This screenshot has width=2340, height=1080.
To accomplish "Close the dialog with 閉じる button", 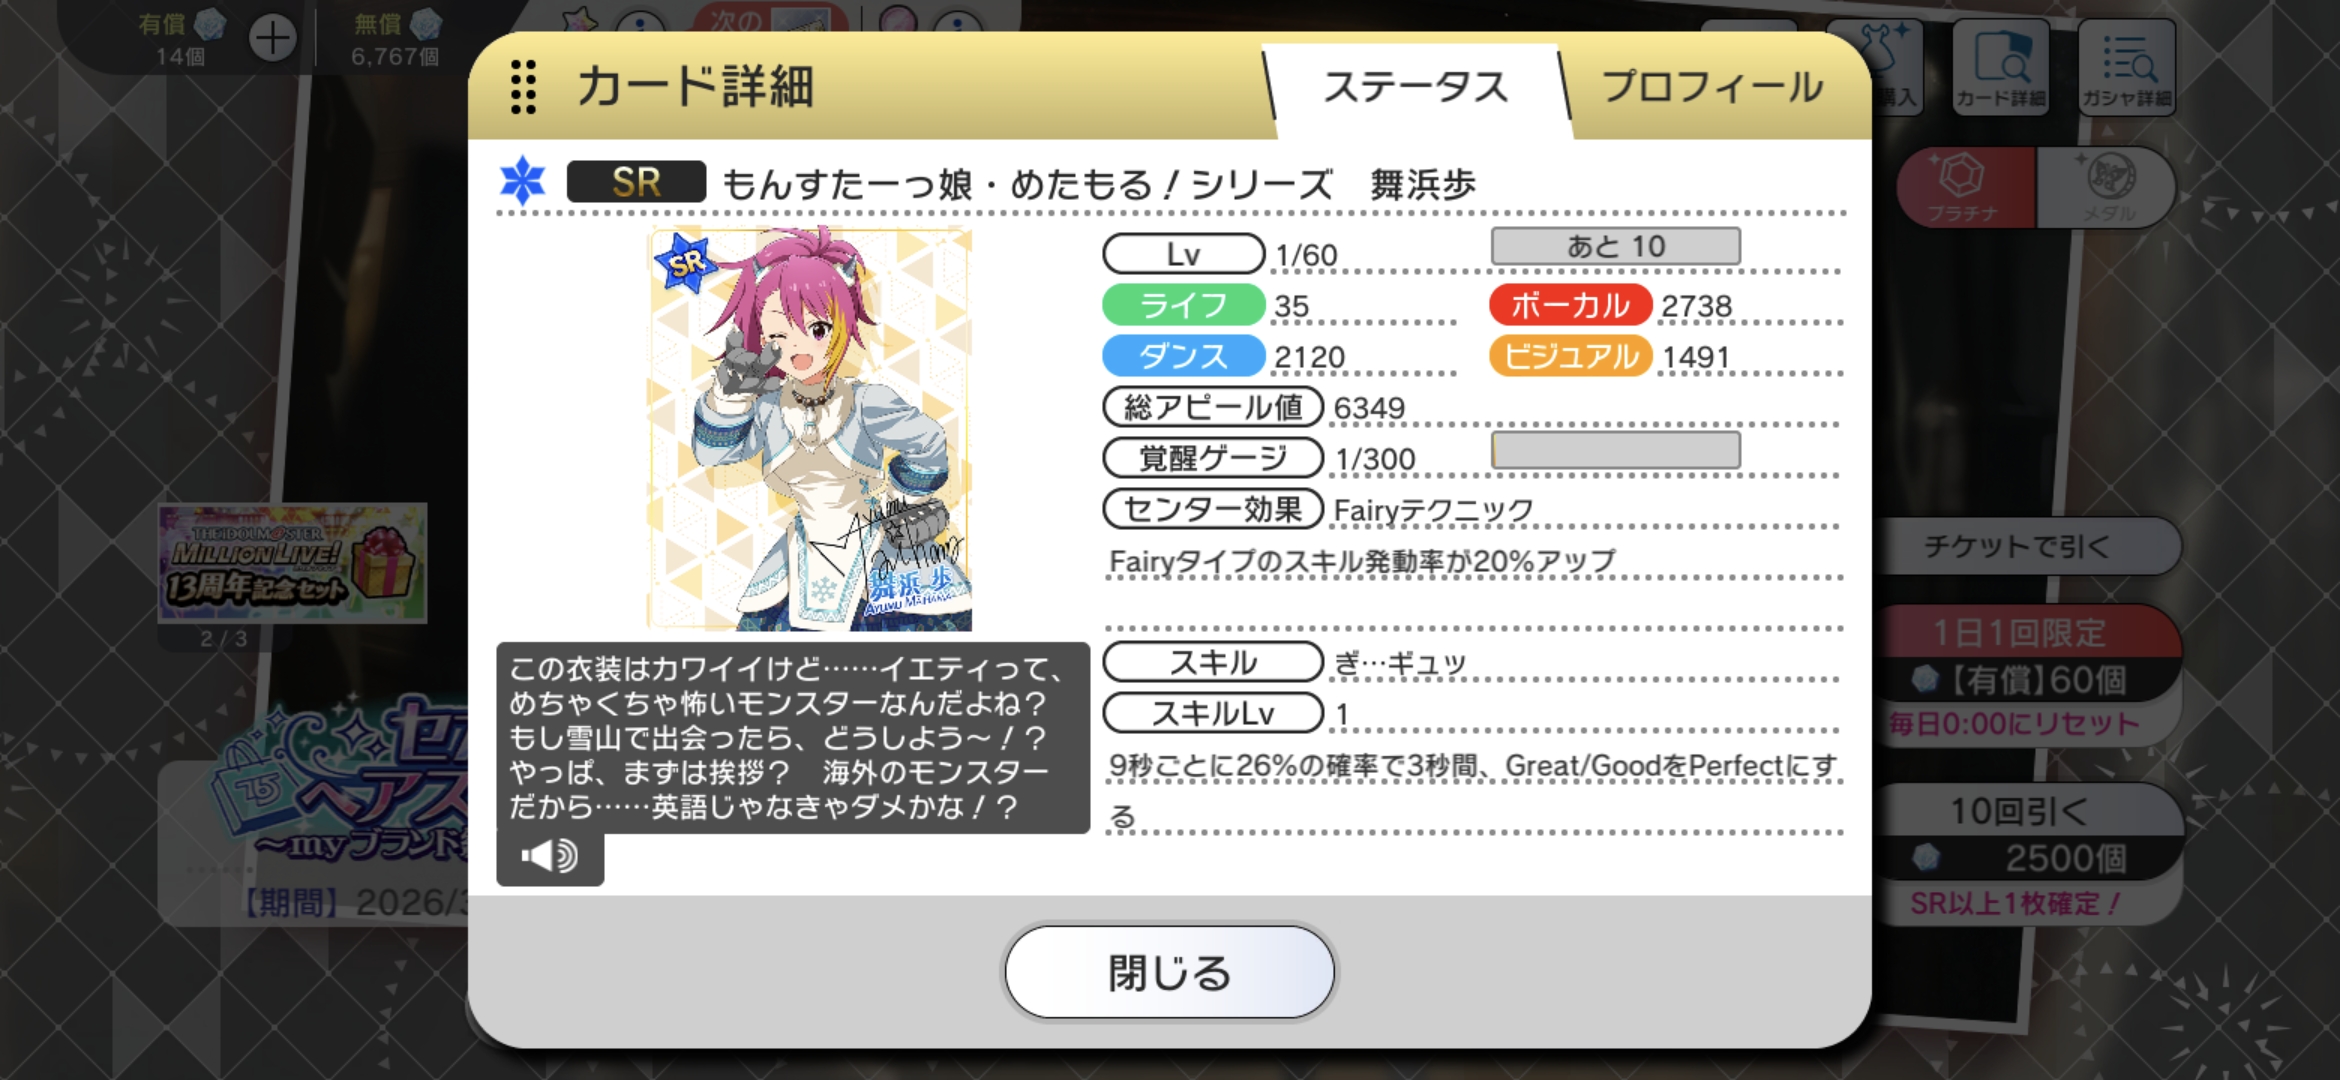I will pyautogui.click(x=1169, y=972).
